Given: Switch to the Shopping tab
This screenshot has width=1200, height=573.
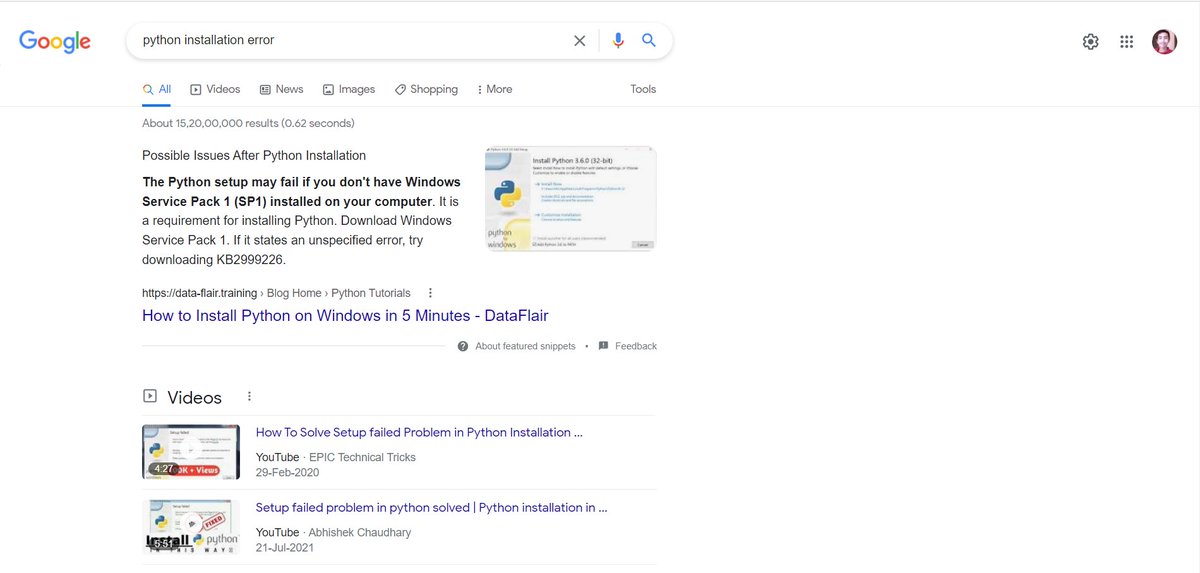Looking at the screenshot, I should click(426, 89).
